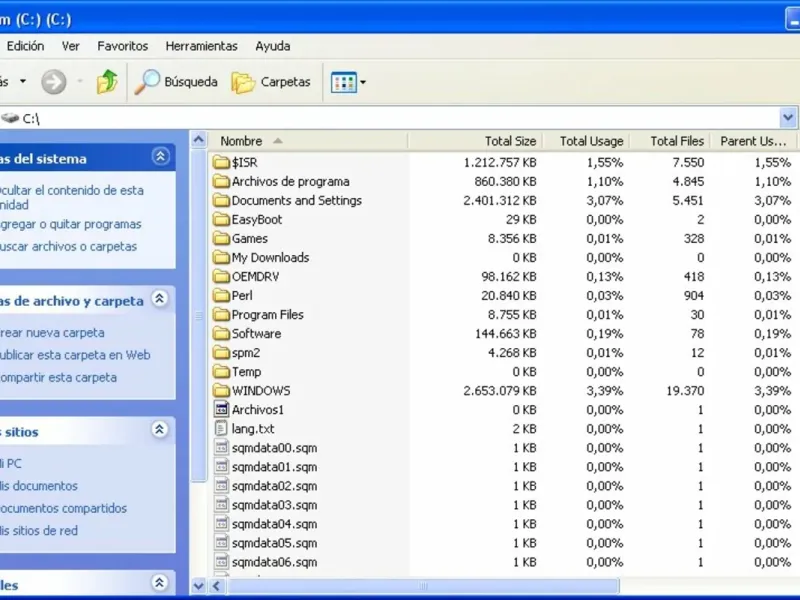Select the WINDOWS folder icon

tap(221, 391)
